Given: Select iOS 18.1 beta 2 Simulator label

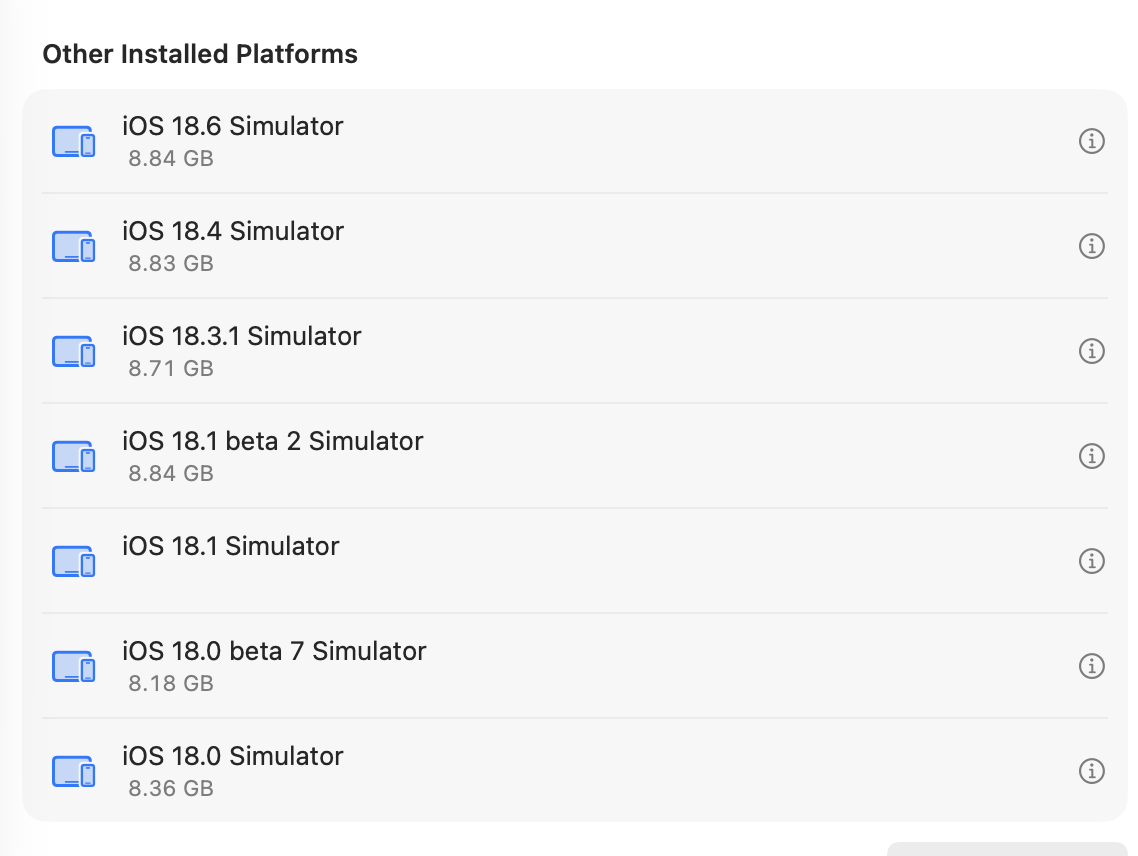Looking at the screenshot, I should [x=273, y=442].
